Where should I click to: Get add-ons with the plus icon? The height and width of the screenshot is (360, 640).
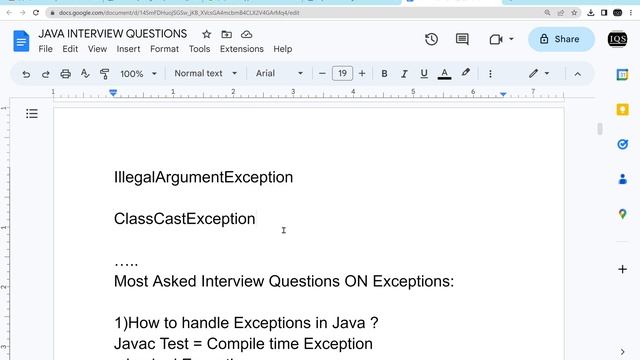622,269
